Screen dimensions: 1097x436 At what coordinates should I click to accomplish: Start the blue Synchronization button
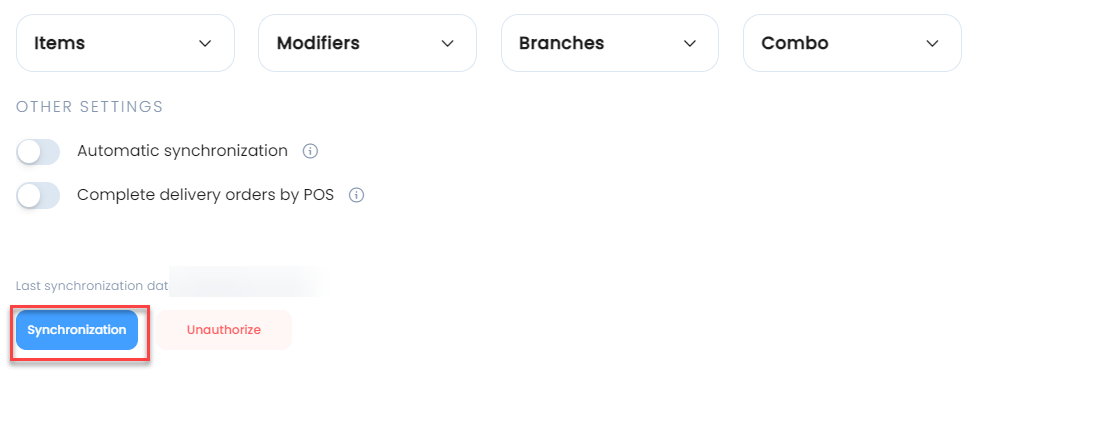(x=77, y=330)
